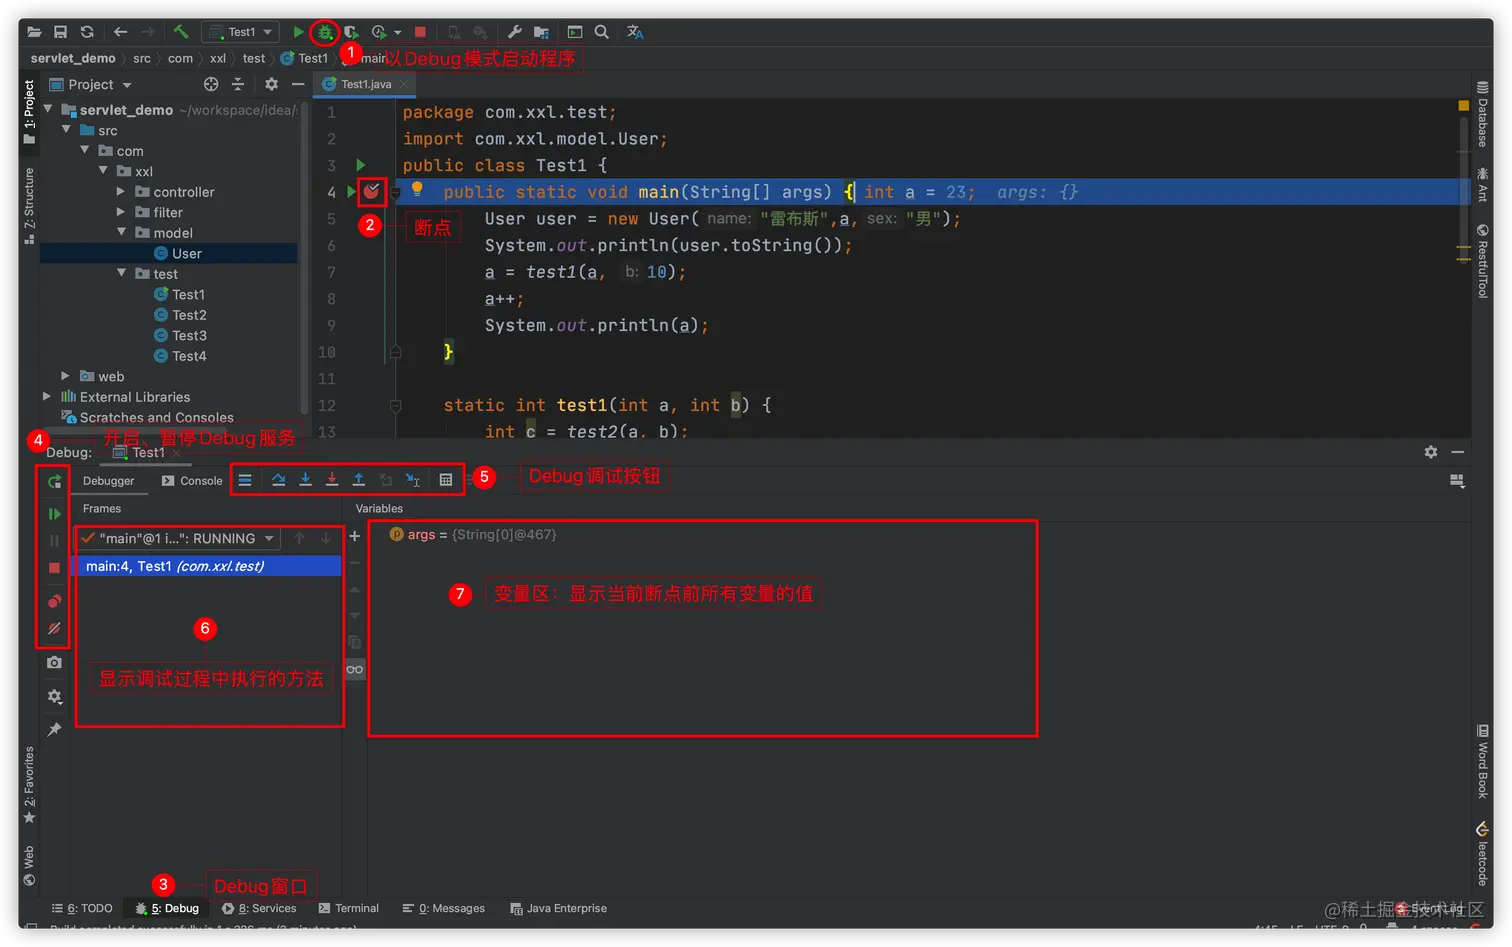The image size is (1512, 947).
Task: Open the 8: Services tool window
Action: pyautogui.click(x=259, y=909)
